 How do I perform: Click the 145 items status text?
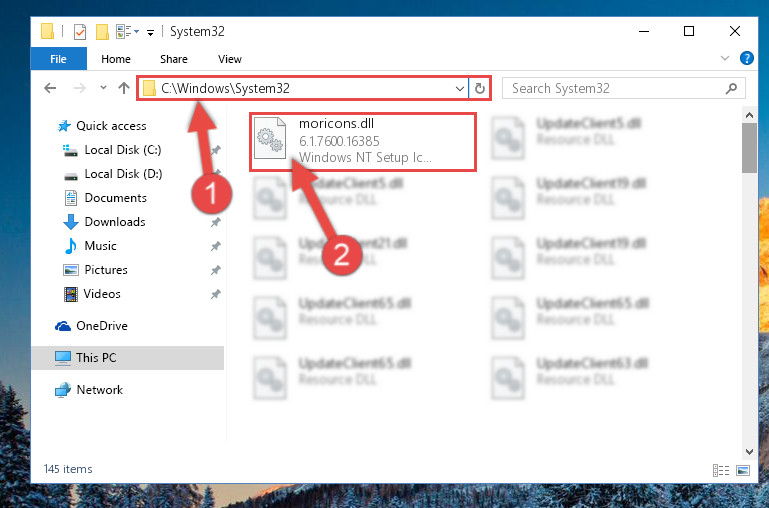click(68, 469)
